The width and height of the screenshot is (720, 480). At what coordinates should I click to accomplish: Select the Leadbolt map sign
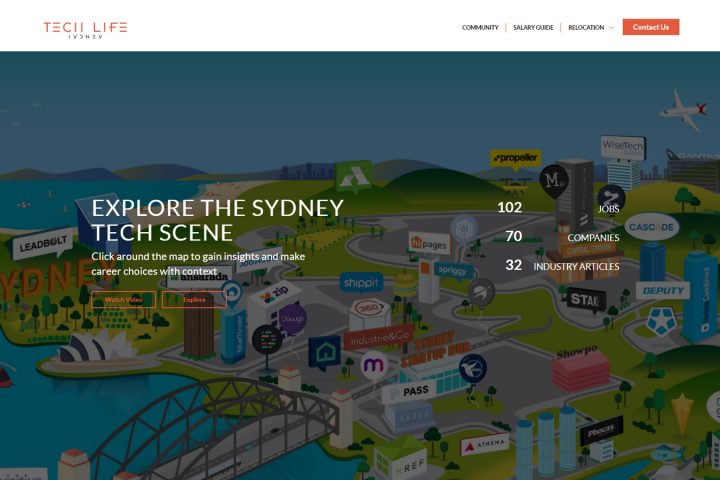43,243
